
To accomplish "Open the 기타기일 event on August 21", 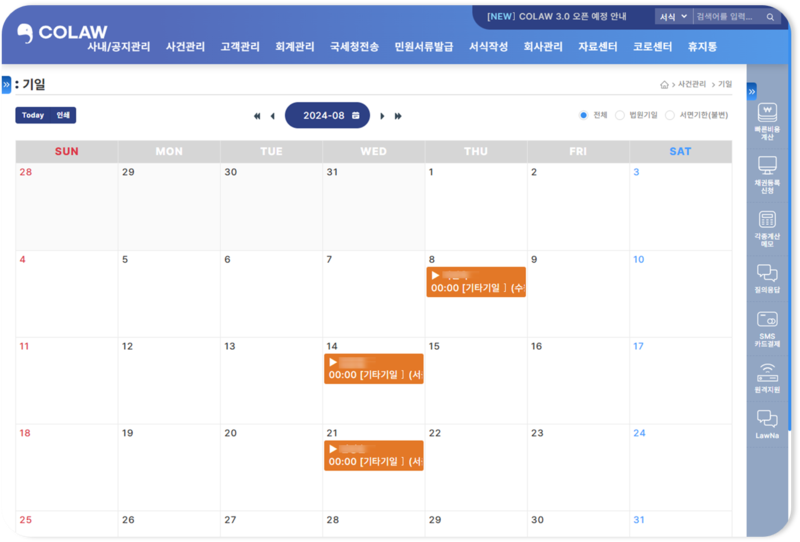I will pyautogui.click(x=373, y=455).
